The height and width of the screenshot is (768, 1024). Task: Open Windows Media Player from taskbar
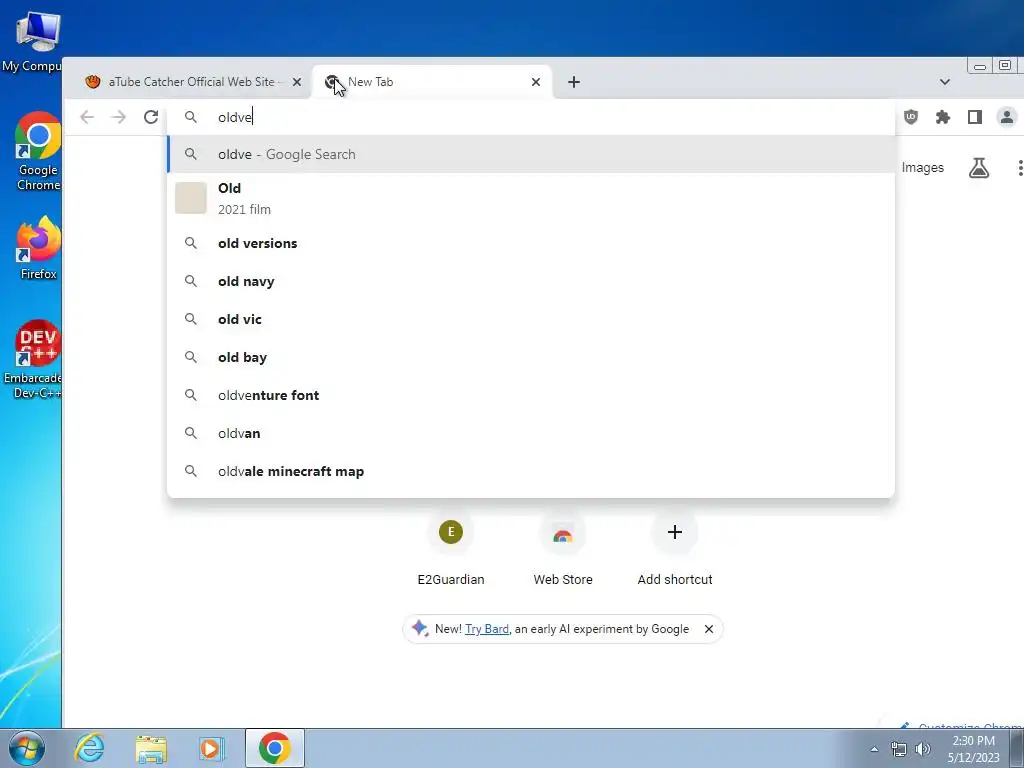coord(211,748)
